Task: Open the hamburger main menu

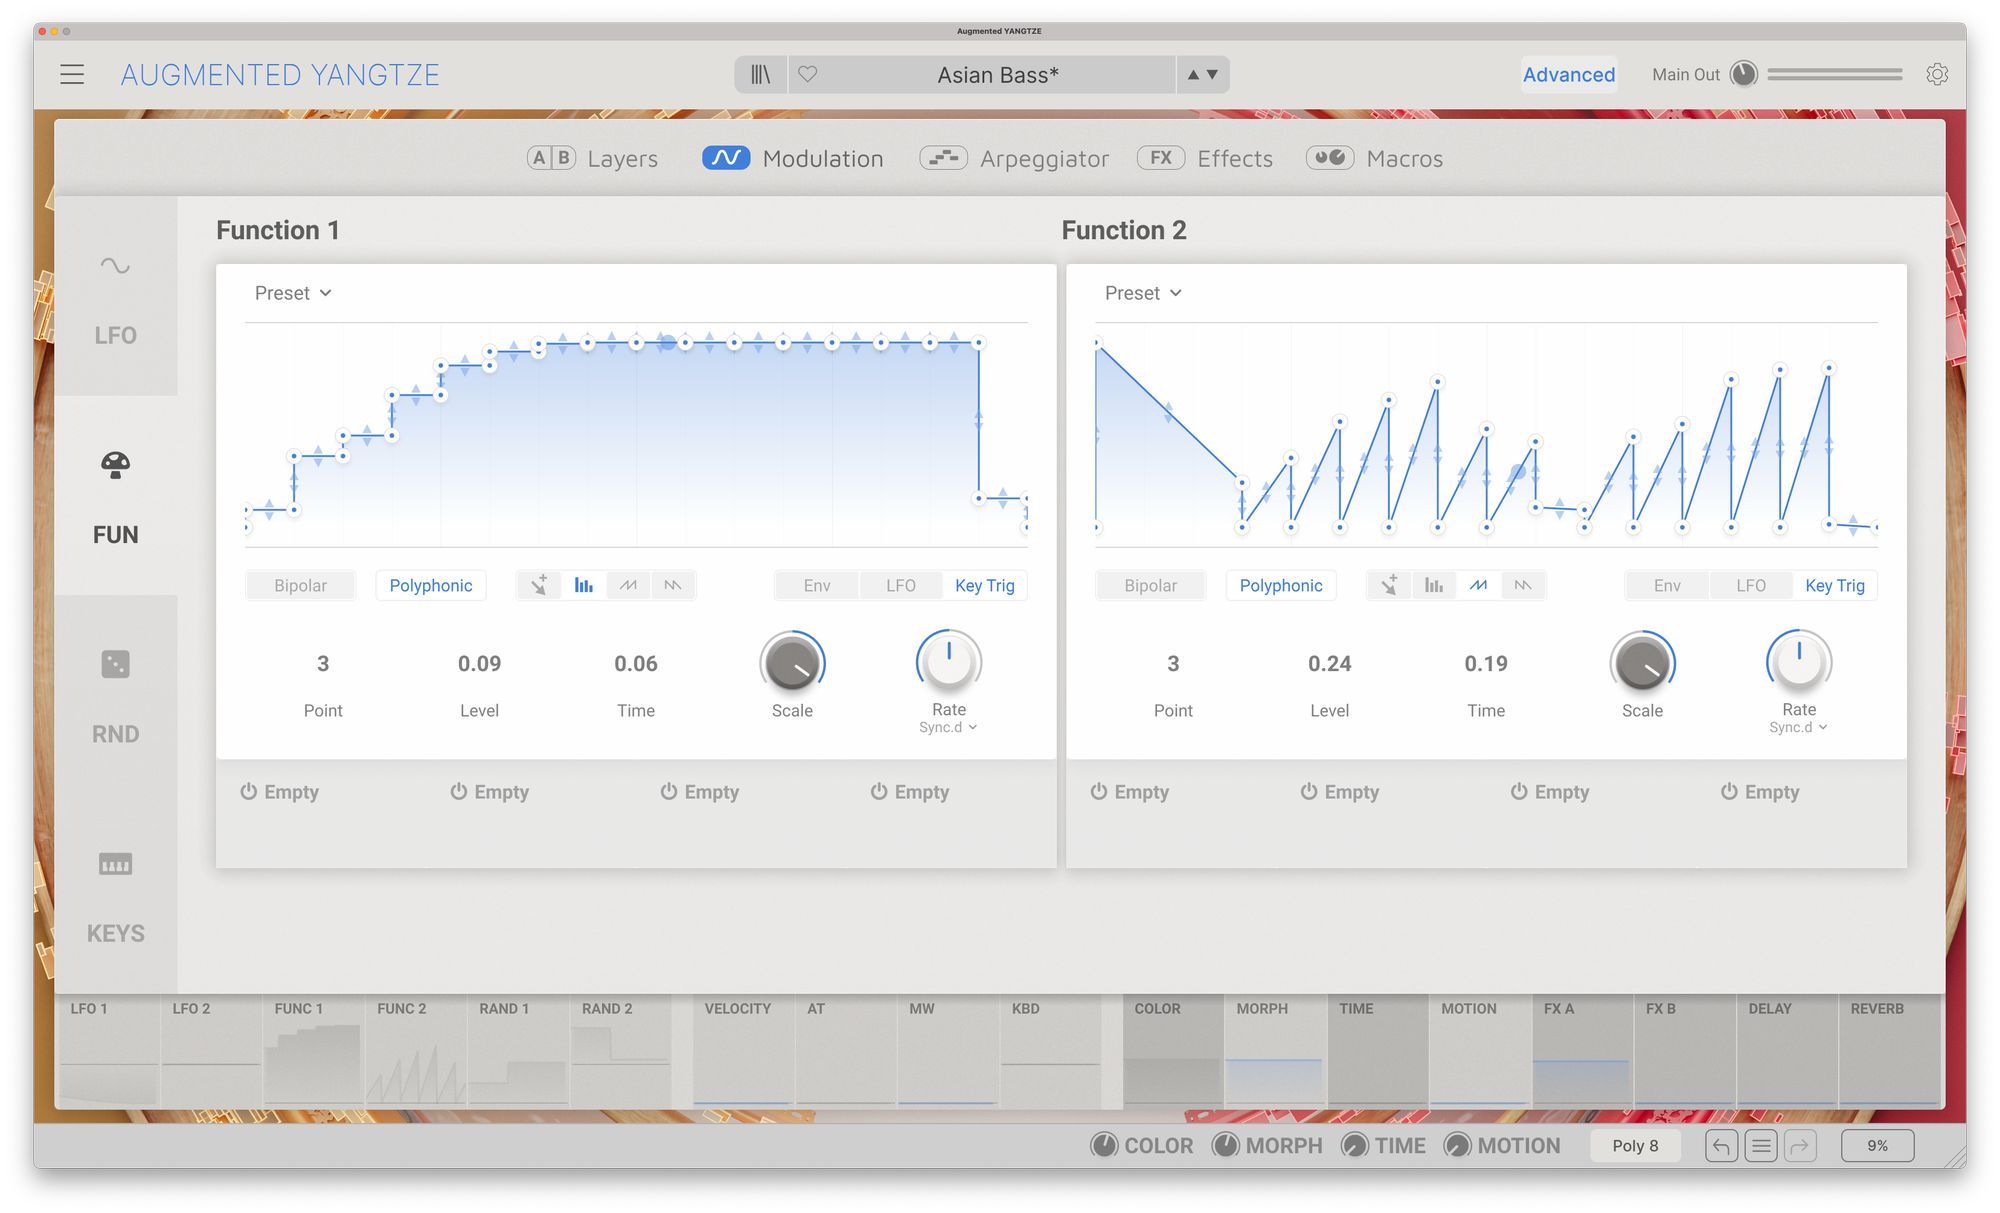Action: (x=72, y=75)
